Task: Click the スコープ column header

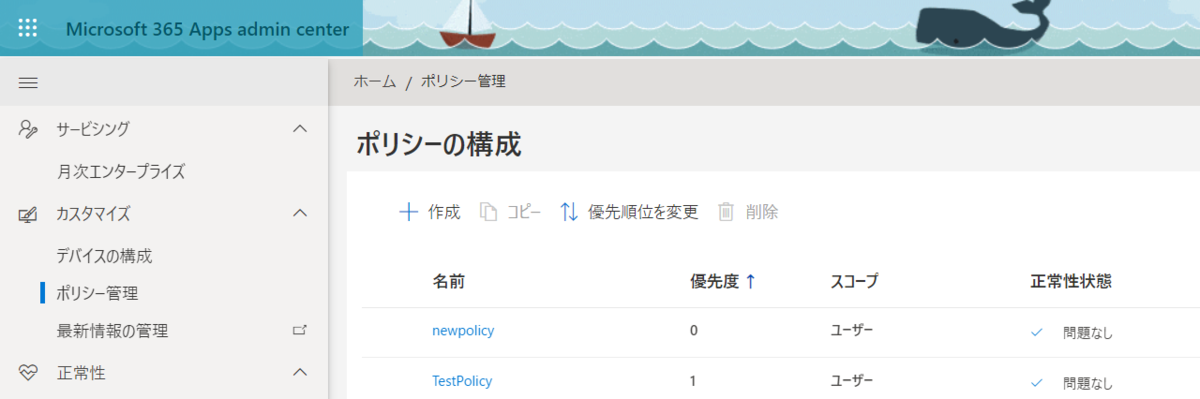Action: 854,282
